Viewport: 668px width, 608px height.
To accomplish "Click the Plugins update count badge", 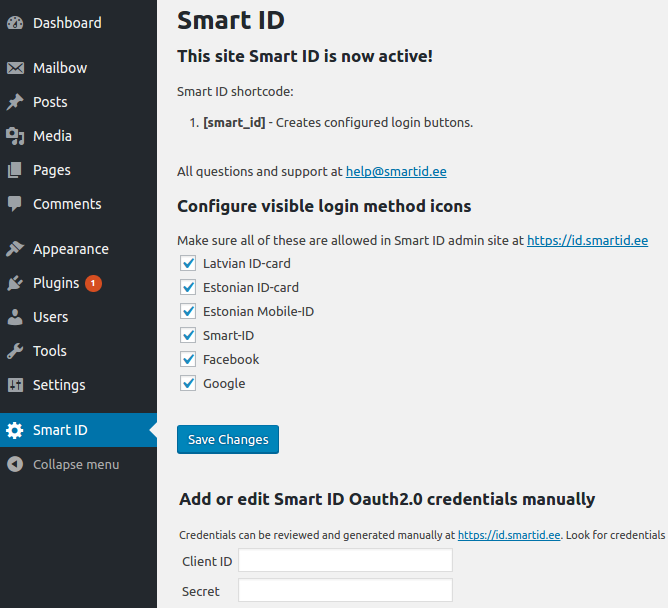I will 93,283.
